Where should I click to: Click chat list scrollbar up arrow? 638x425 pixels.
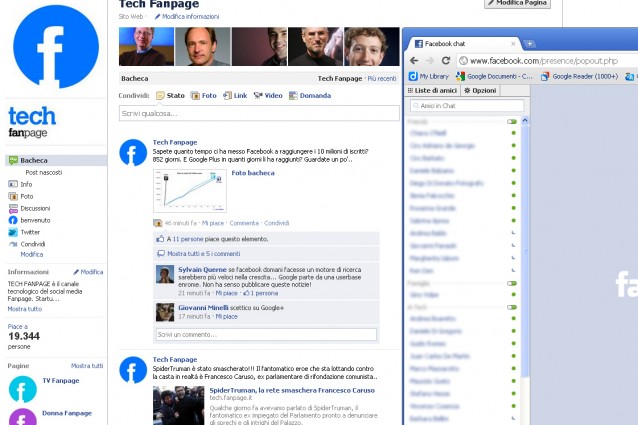pos(525,121)
